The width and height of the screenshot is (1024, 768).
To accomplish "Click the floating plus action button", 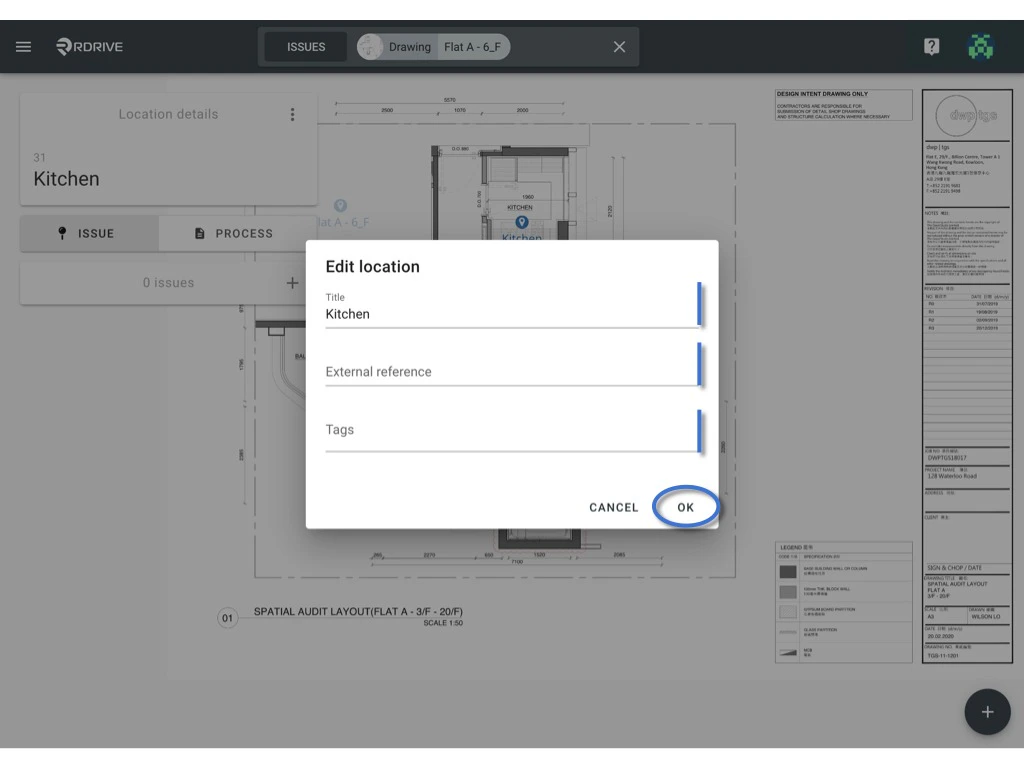I will [987, 711].
